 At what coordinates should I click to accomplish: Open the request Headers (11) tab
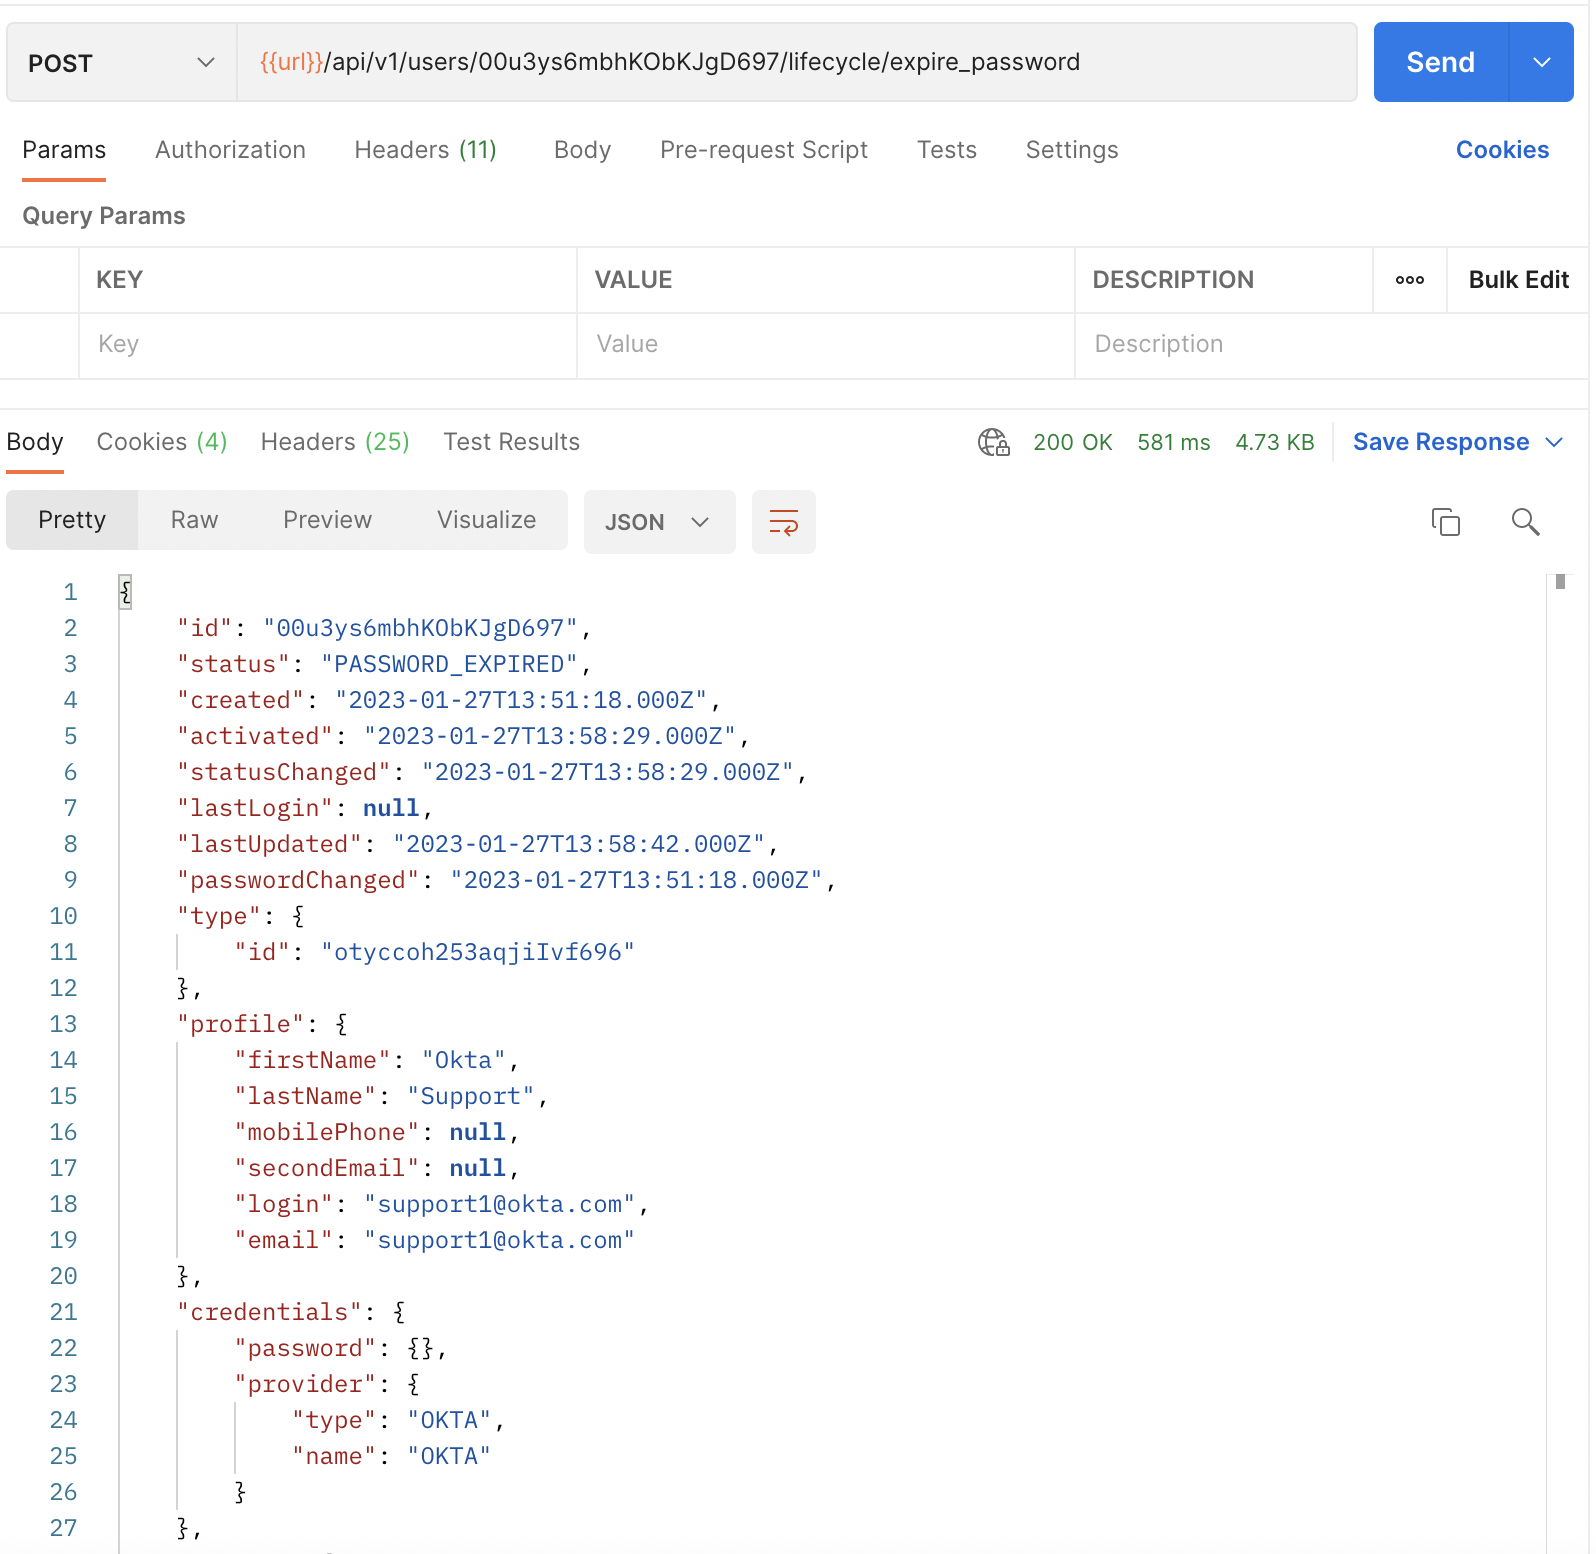click(x=425, y=150)
